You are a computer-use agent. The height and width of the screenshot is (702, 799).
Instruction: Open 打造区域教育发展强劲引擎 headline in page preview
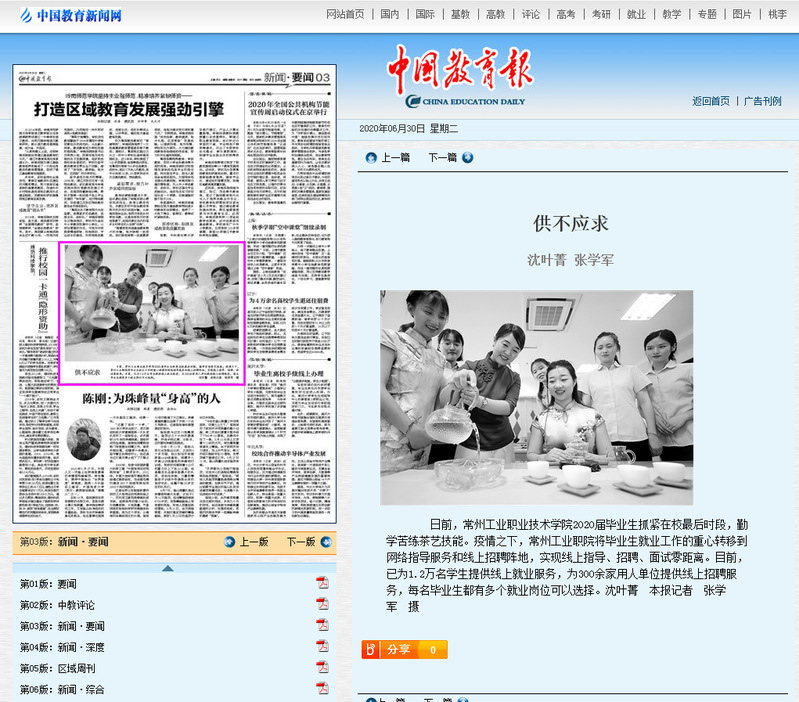[129, 109]
